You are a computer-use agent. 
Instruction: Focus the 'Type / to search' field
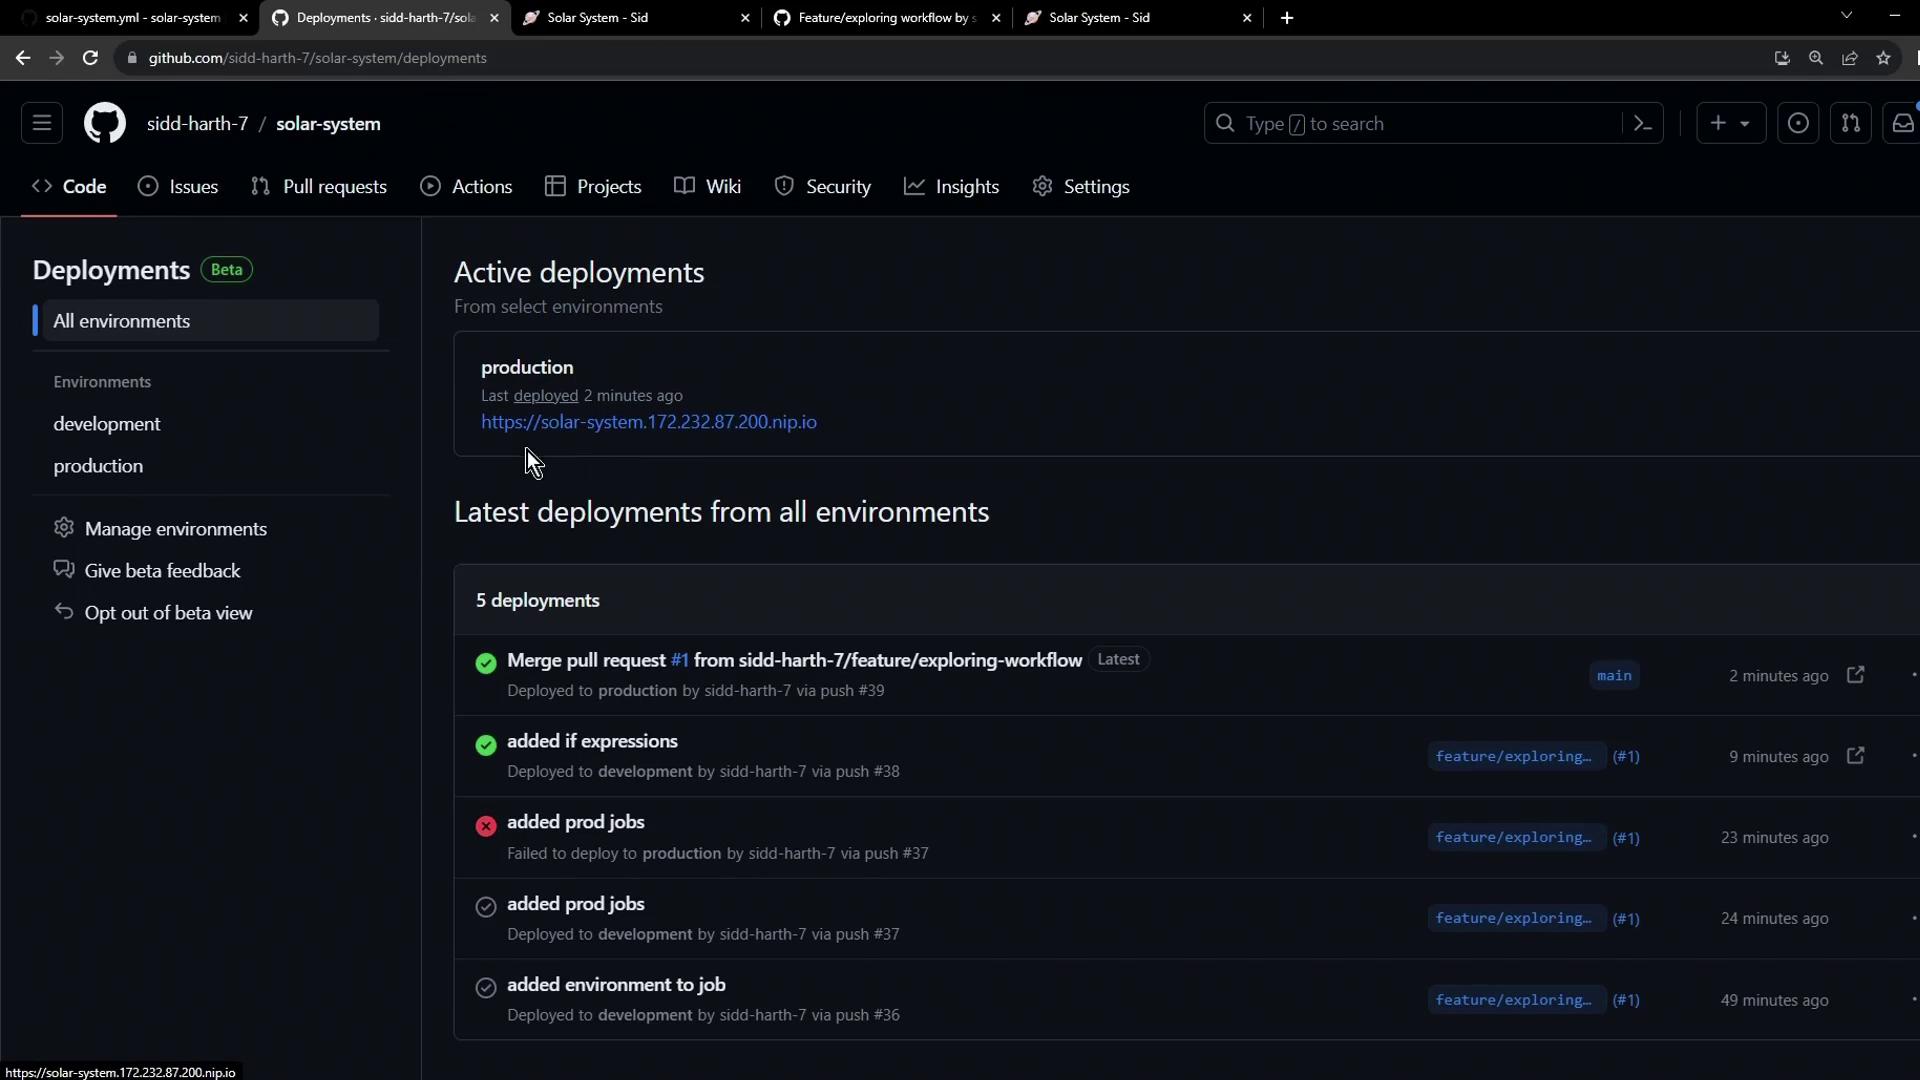(x=1420, y=124)
